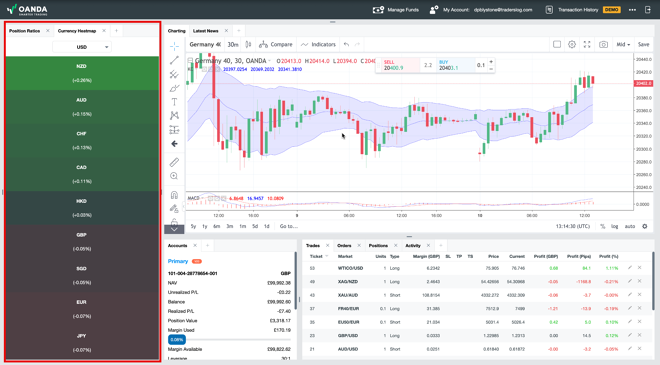
Task: Switch to the Currency Heatmap tab
Action: click(77, 31)
